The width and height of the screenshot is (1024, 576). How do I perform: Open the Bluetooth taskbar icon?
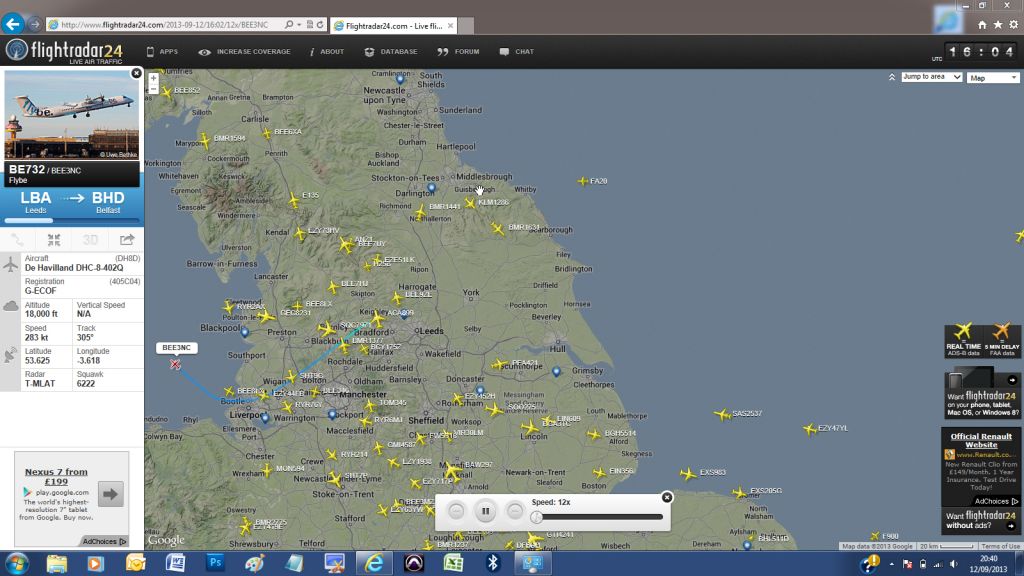coord(493,562)
